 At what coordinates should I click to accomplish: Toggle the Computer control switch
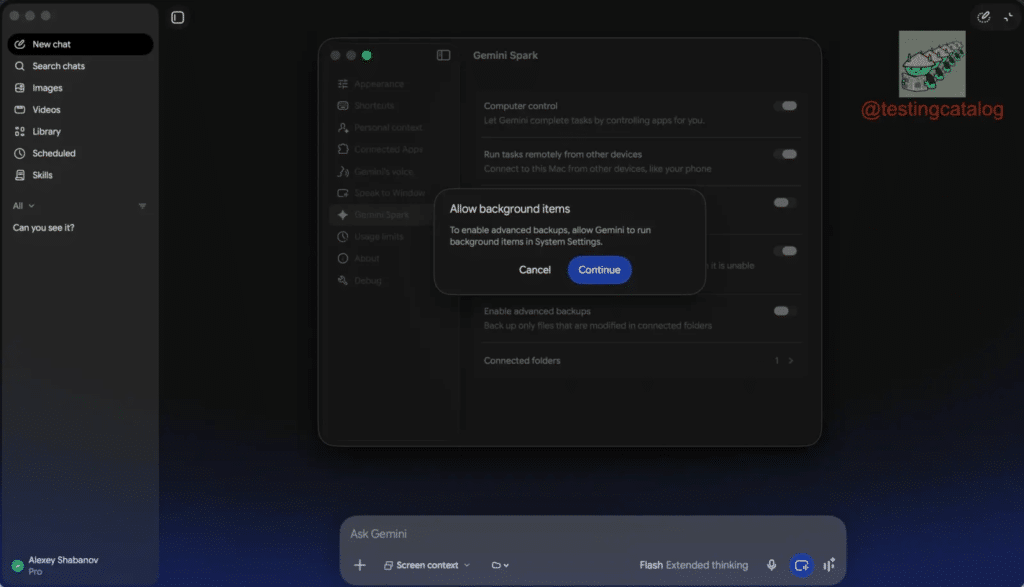pyautogui.click(x=785, y=106)
